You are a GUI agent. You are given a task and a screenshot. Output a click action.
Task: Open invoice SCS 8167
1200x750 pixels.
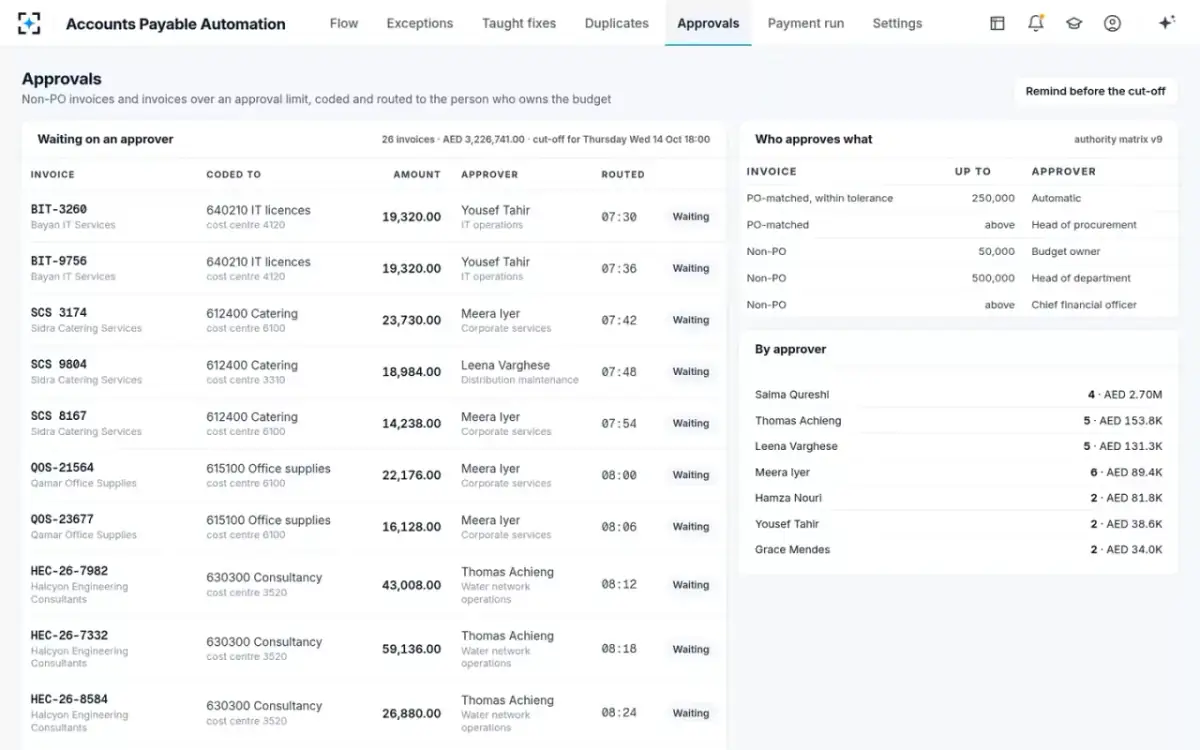click(59, 417)
